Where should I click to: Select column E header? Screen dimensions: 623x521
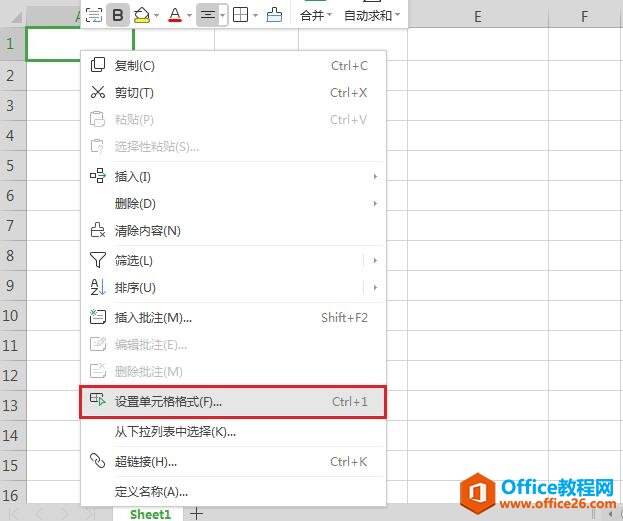point(478,16)
